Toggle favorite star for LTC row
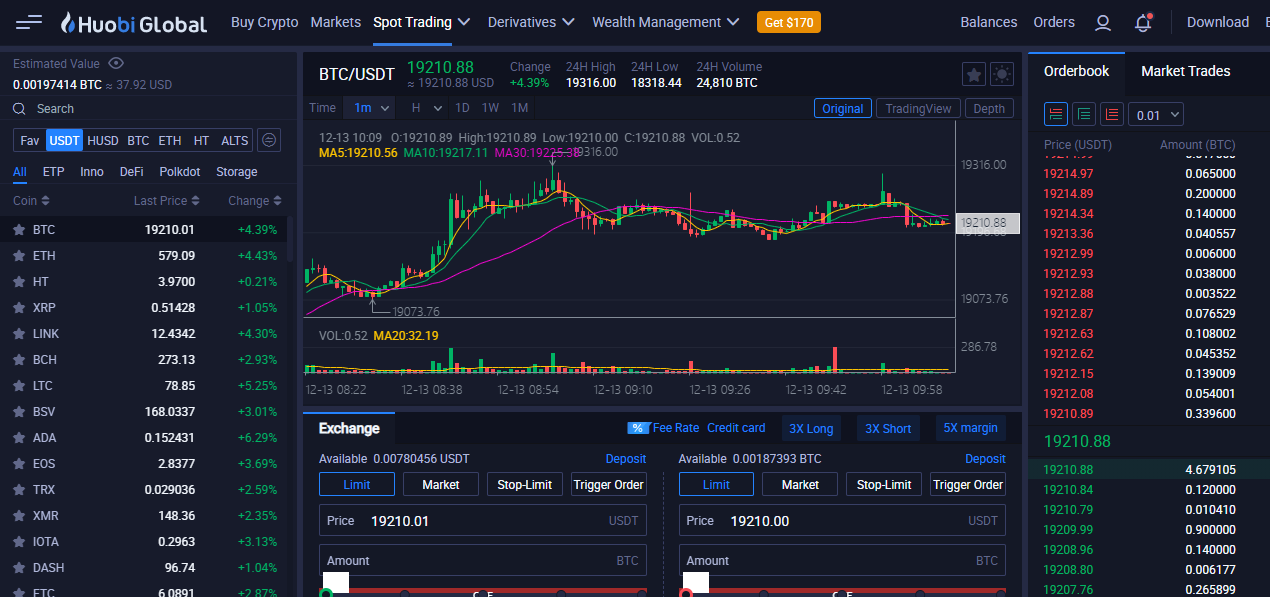Screen dimensions: 1270x597 pyautogui.click(x=18, y=386)
